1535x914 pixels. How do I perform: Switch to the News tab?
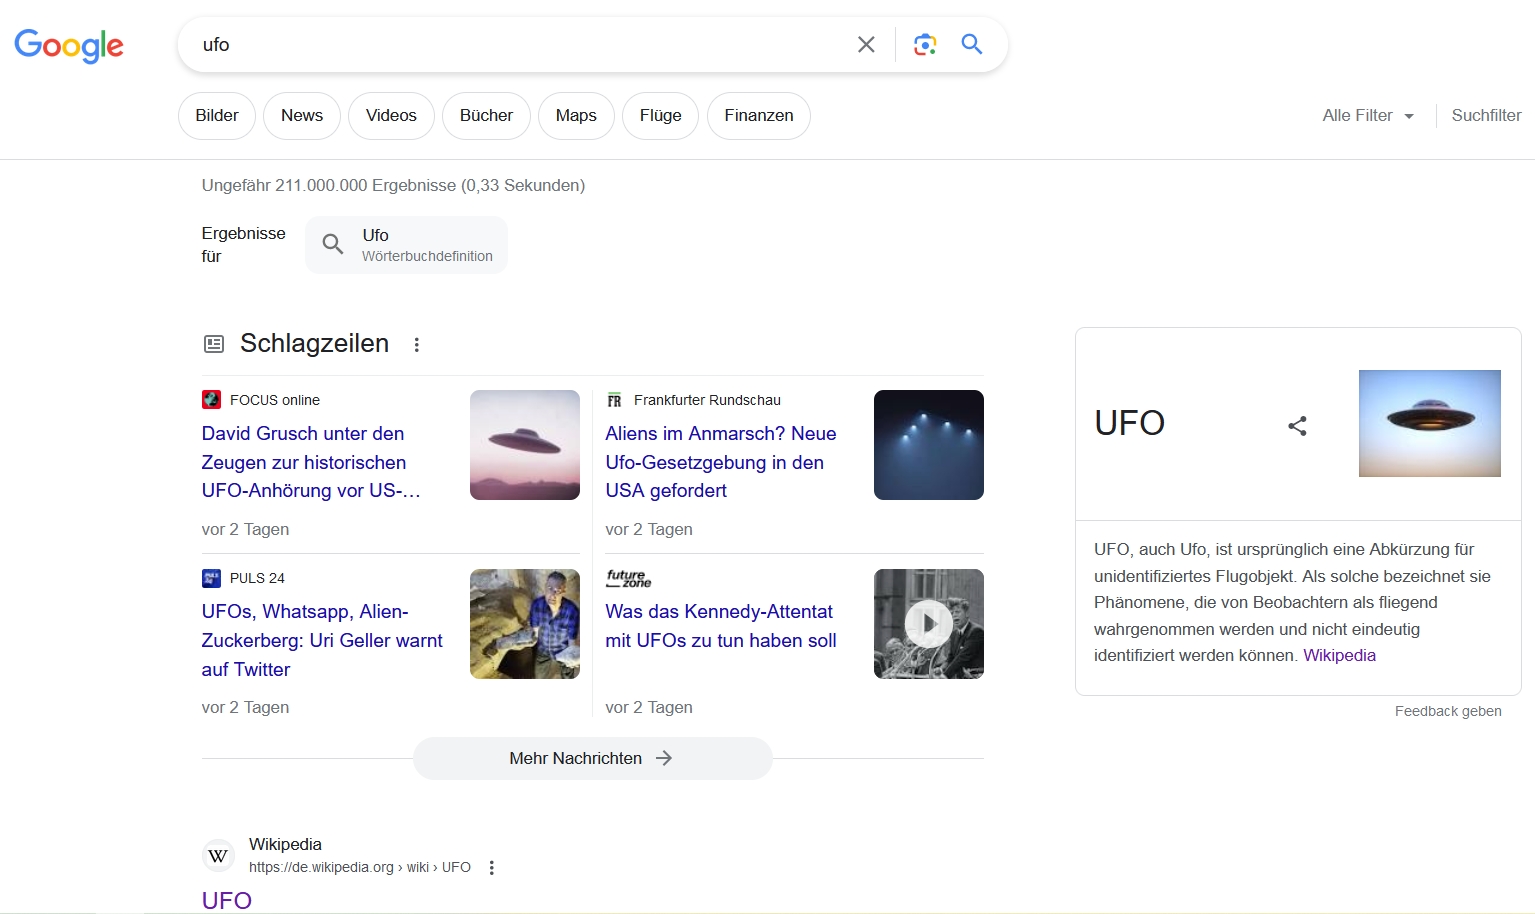coord(302,115)
